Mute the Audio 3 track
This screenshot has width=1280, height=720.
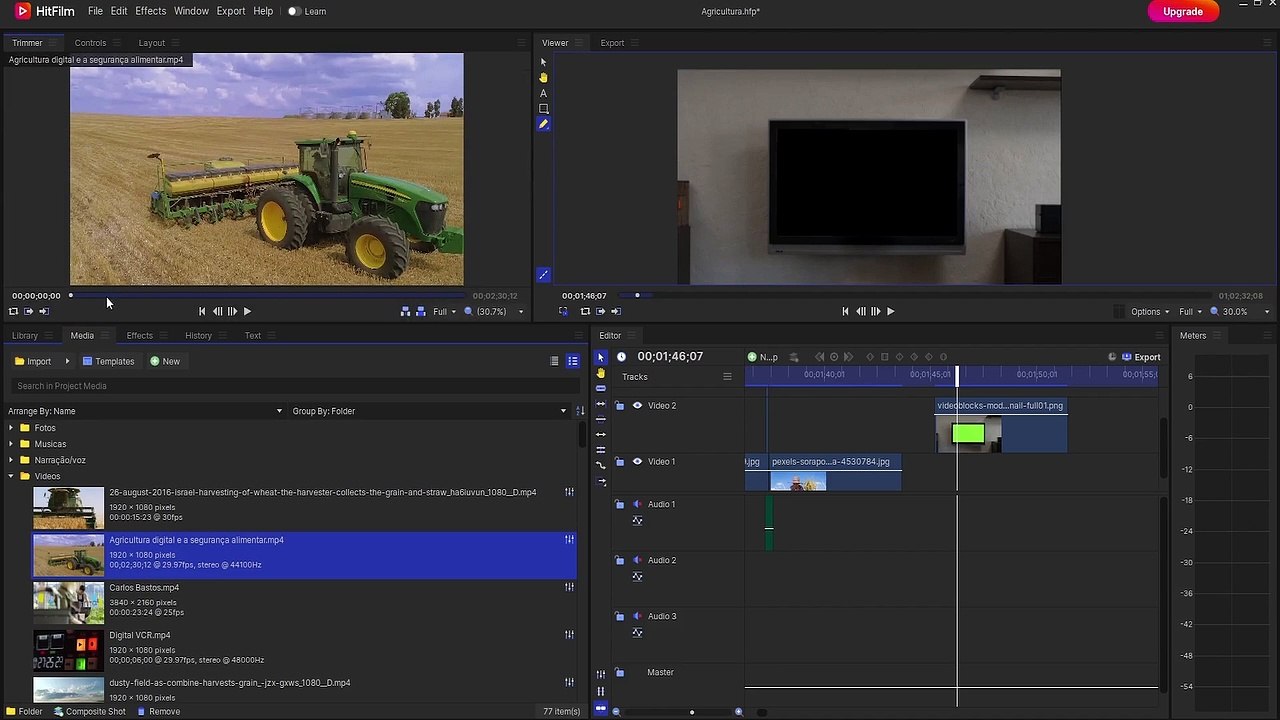[x=637, y=616]
